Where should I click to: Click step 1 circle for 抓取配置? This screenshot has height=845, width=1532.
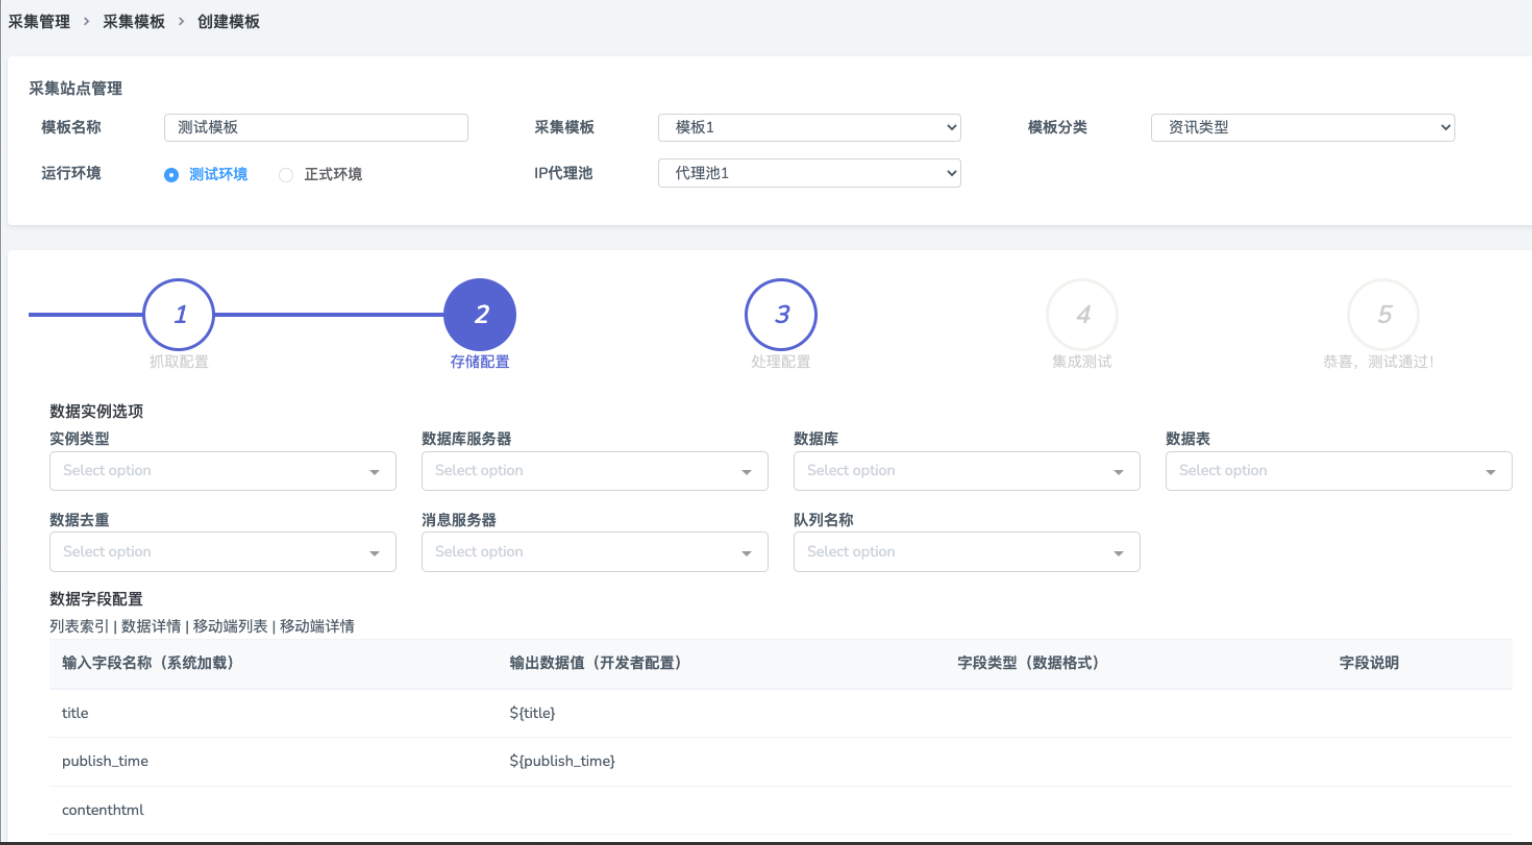(x=179, y=315)
